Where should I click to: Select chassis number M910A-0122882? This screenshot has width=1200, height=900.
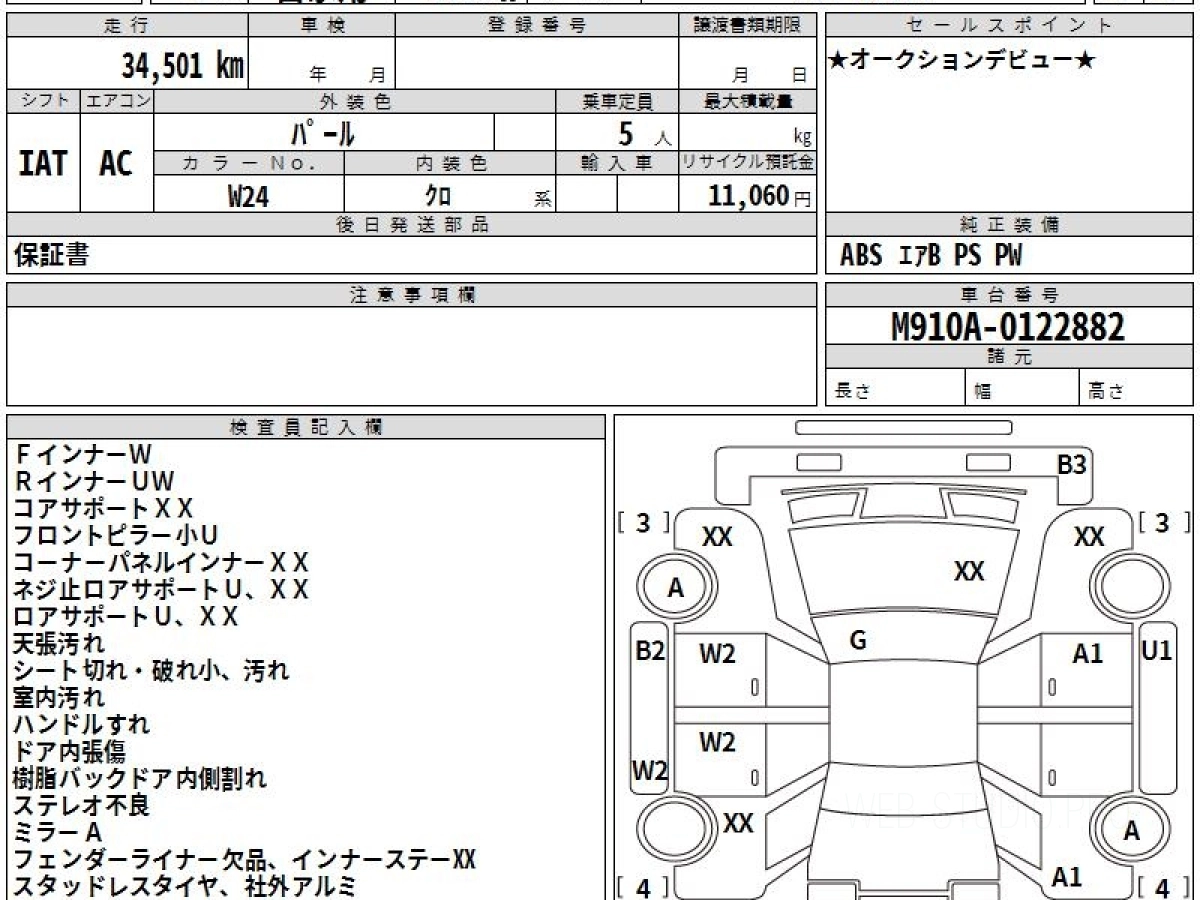click(1008, 327)
